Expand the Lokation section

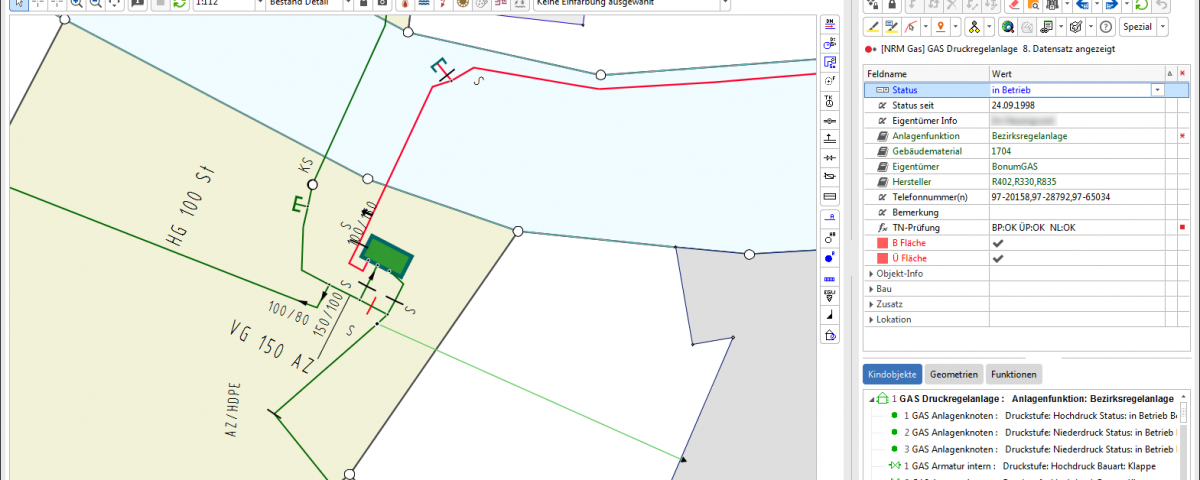pos(871,319)
